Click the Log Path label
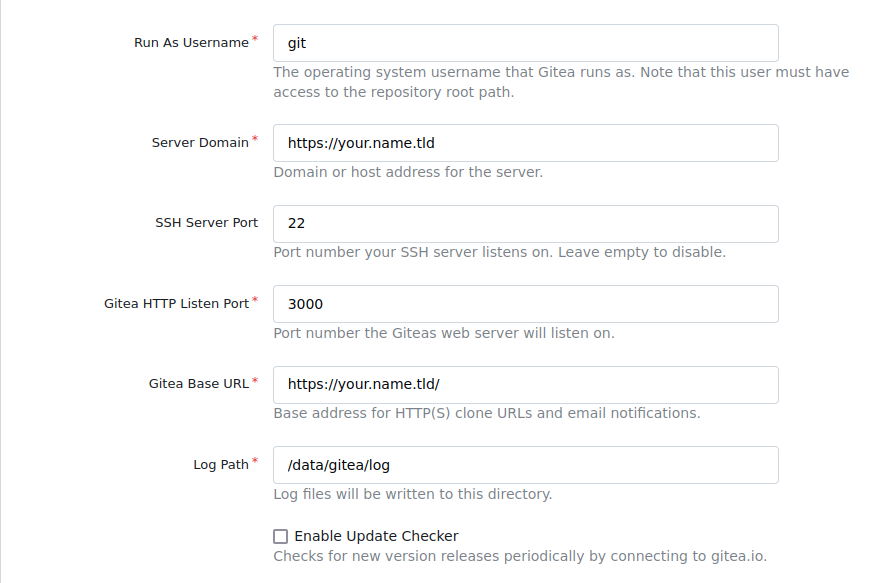 [221, 464]
